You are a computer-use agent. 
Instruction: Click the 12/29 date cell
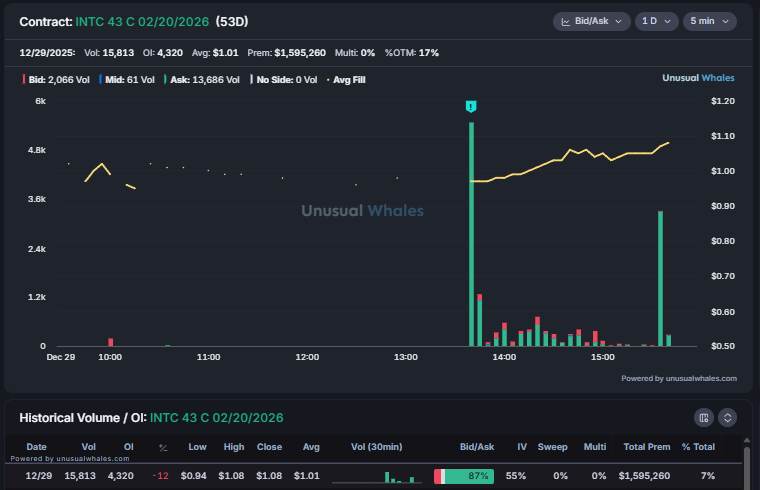click(x=39, y=476)
